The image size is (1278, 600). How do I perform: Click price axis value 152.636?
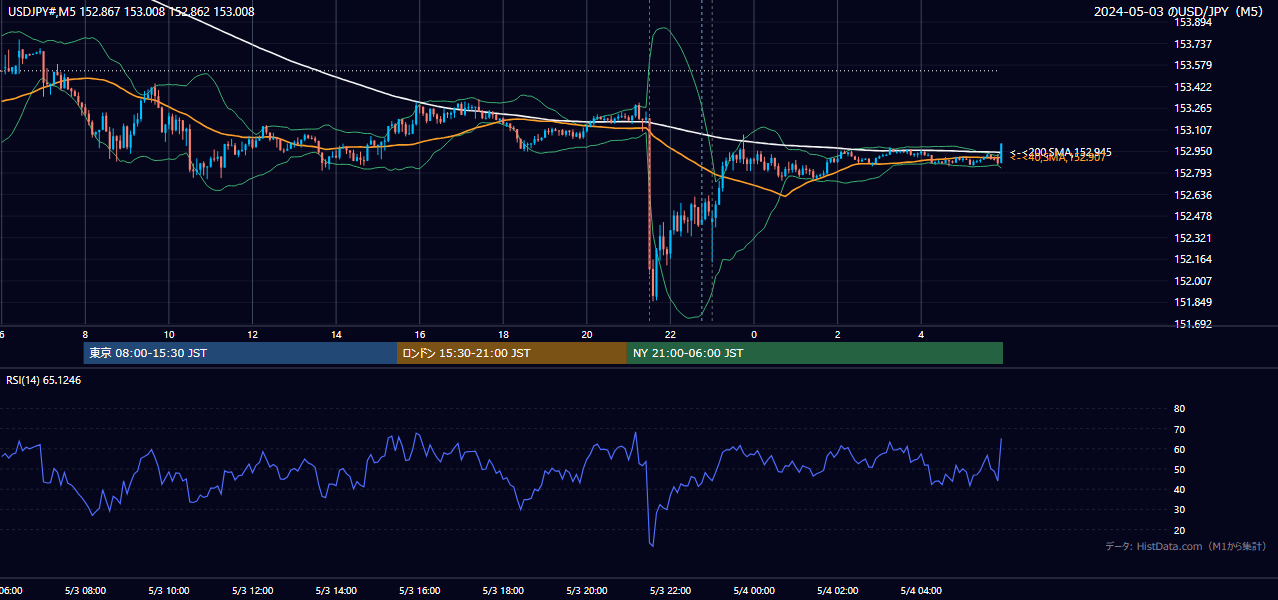coord(1192,195)
